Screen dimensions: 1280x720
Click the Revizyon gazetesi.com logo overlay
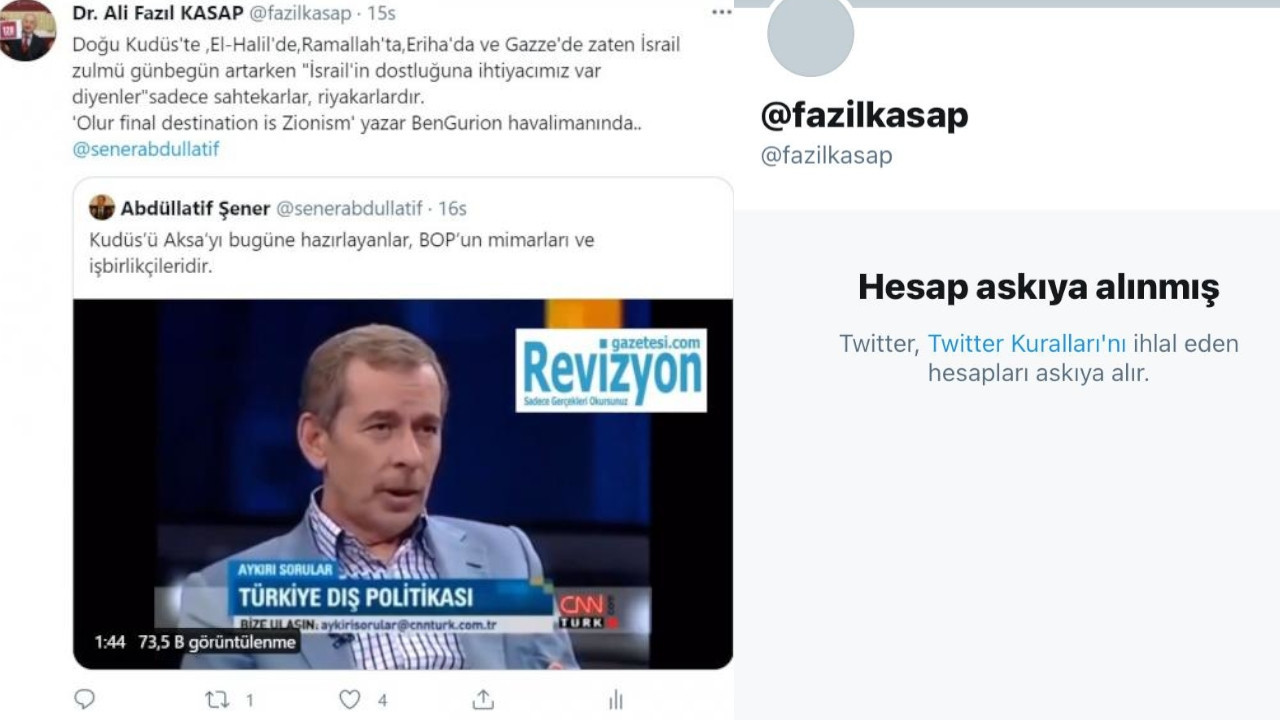[611, 370]
